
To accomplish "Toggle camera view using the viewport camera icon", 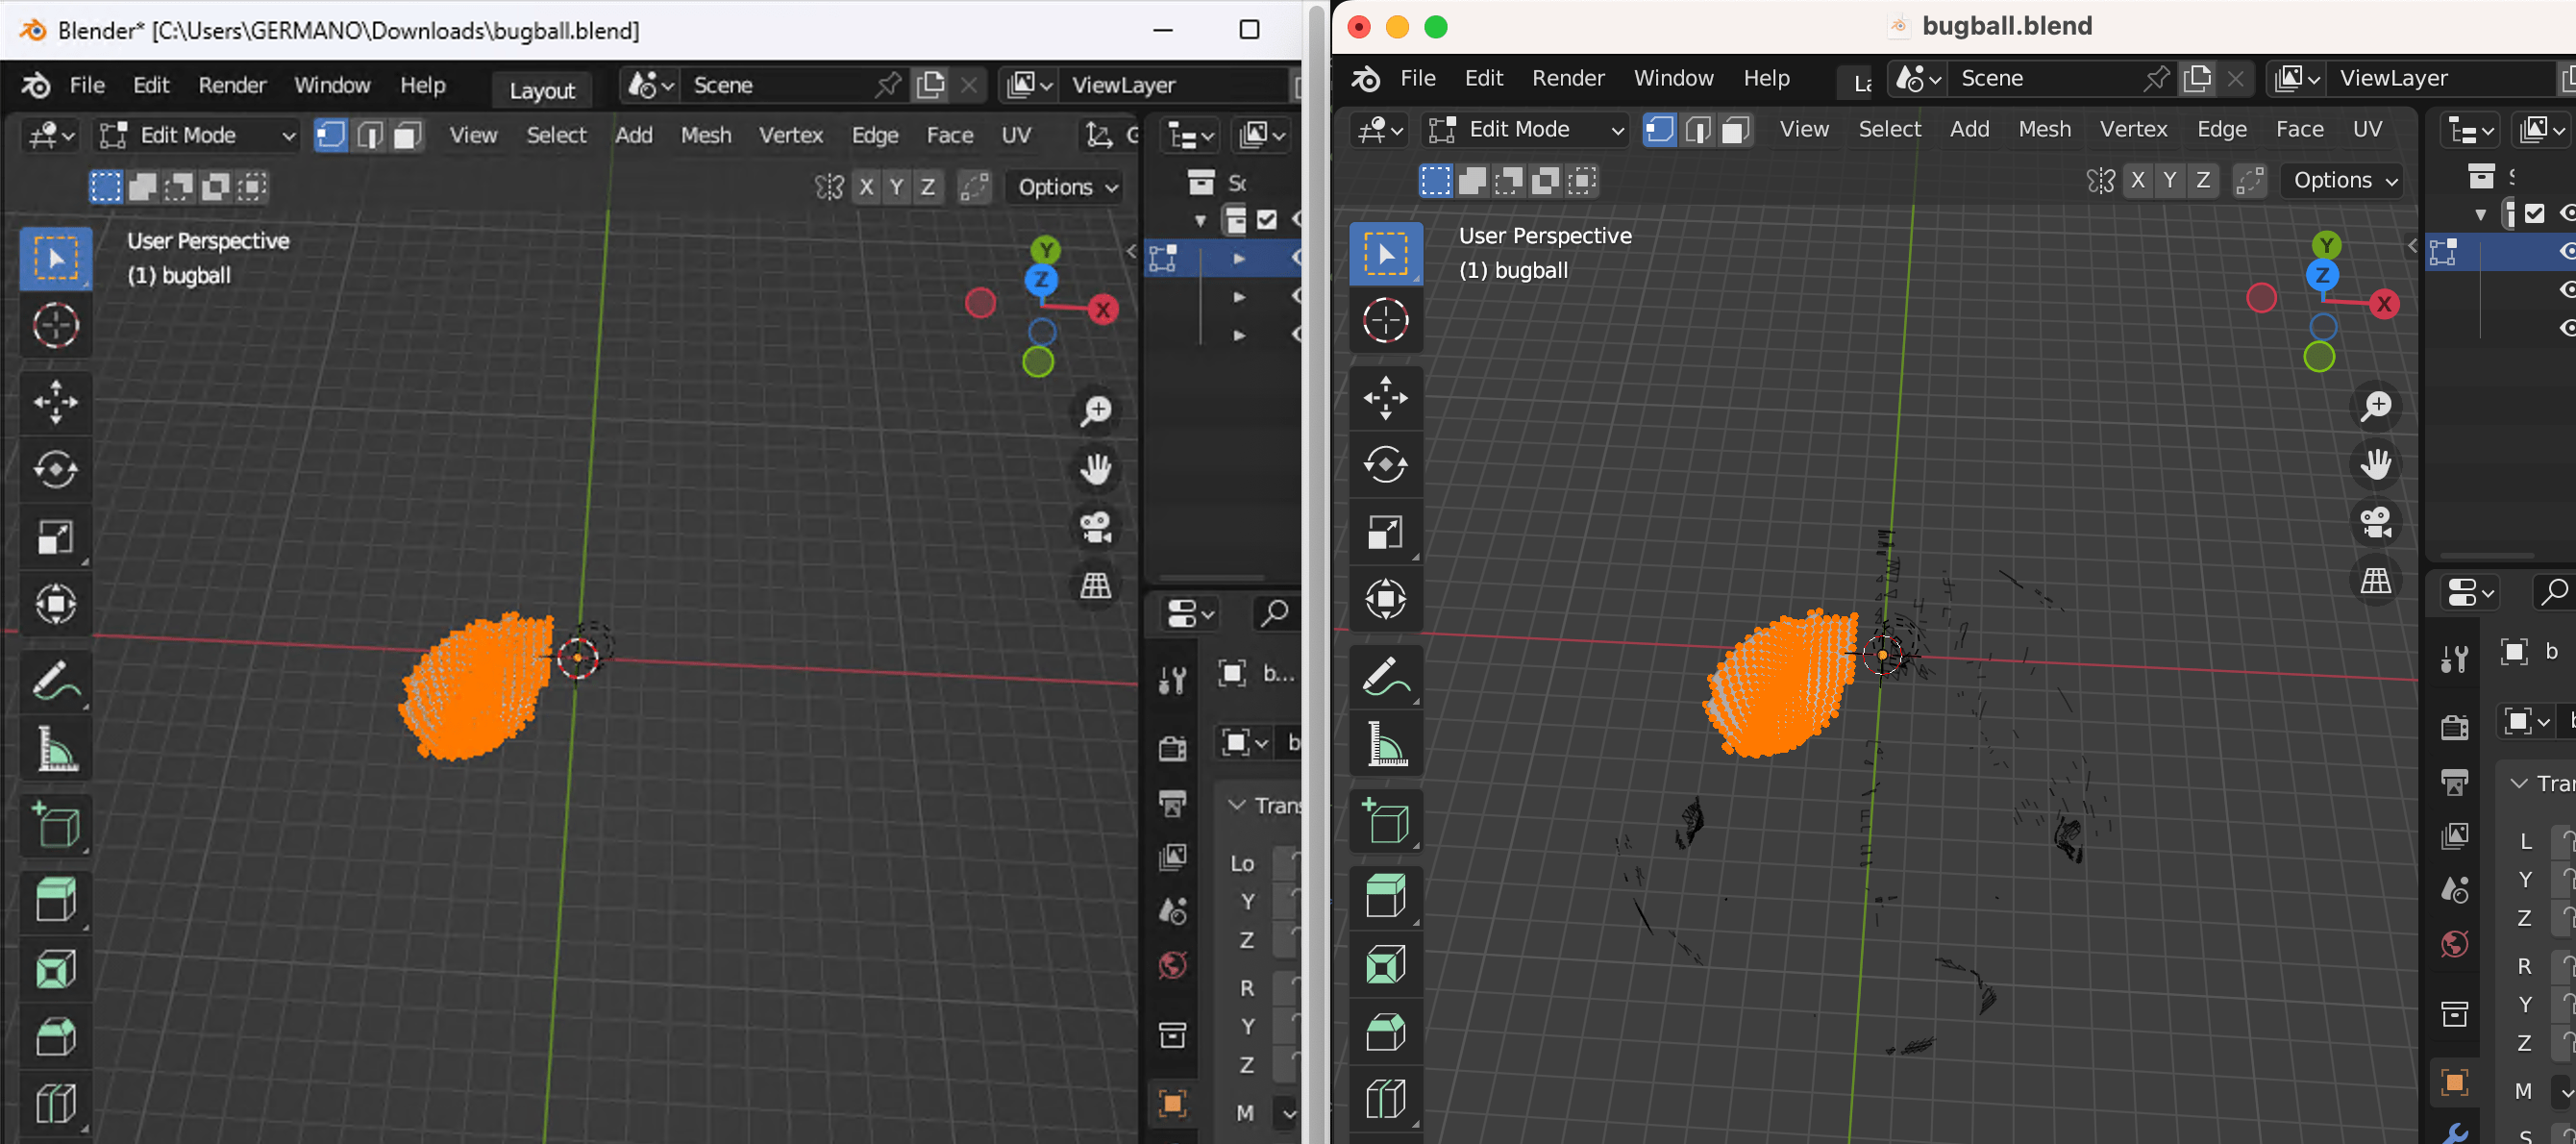I will [1095, 528].
